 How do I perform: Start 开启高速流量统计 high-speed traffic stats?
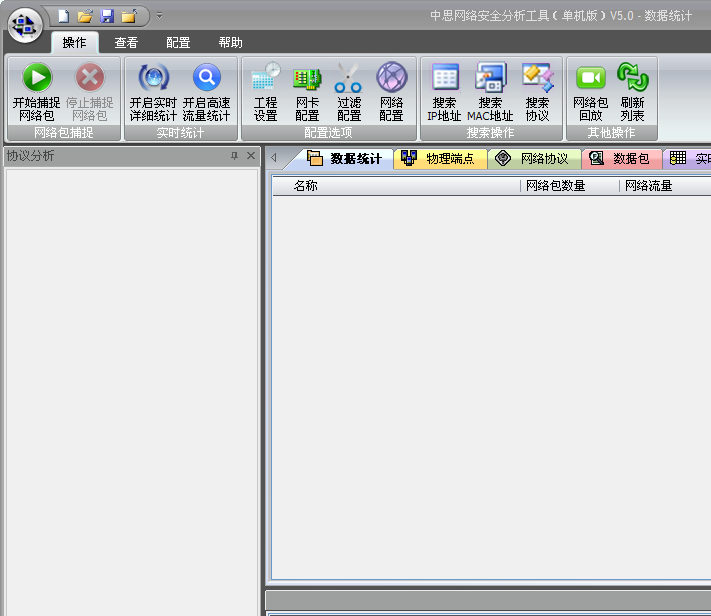pos(206,78)
